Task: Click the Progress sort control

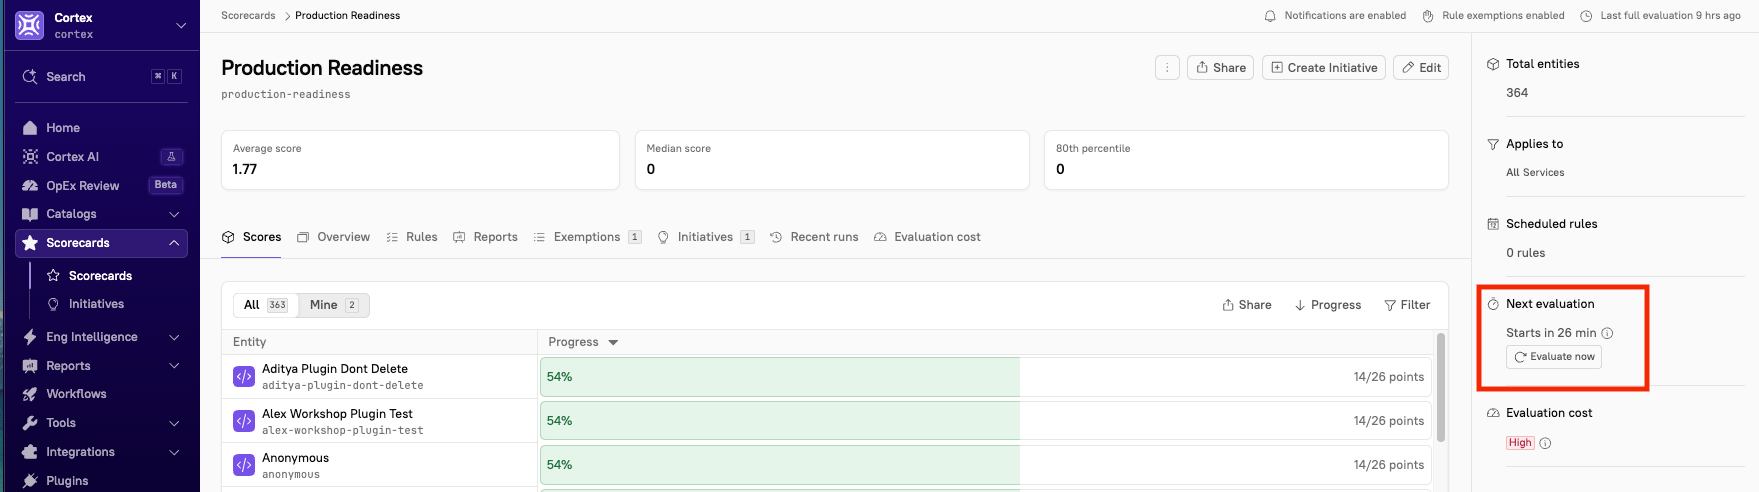Action: tap(1328, 305)
